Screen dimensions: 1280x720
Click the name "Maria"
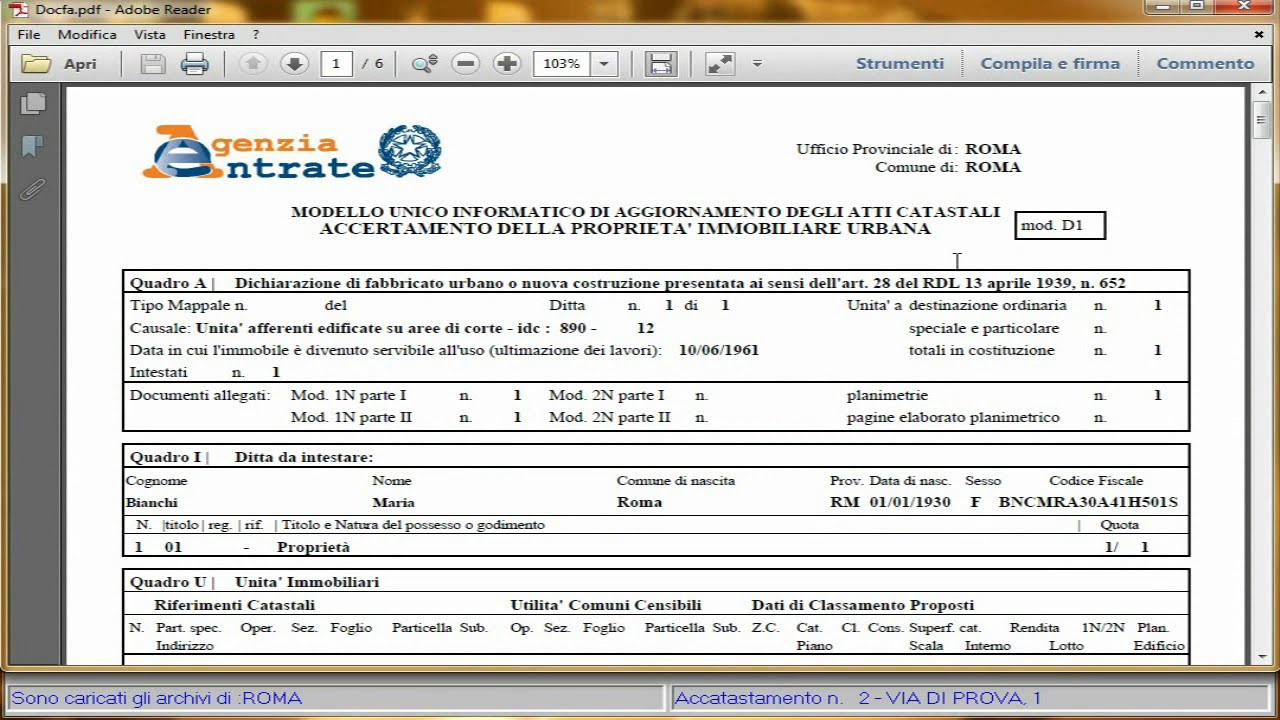393,502
